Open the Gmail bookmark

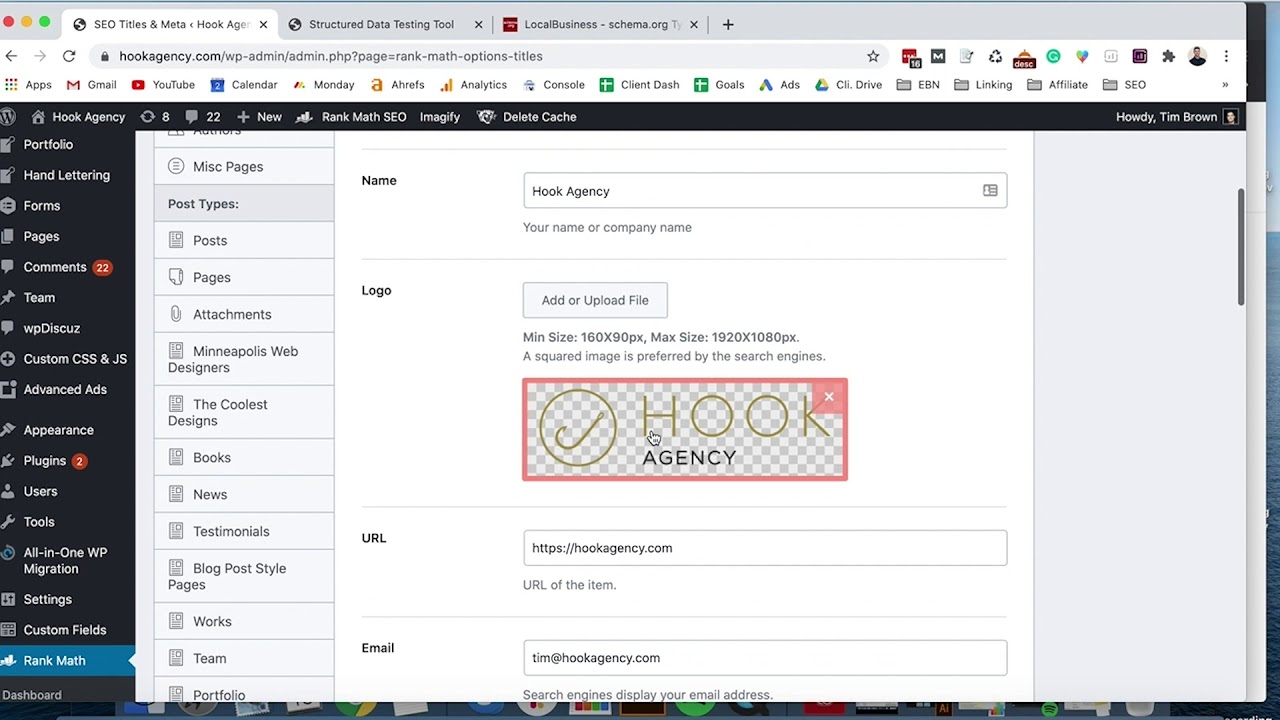pyautogui.click(x=91, y=85)
